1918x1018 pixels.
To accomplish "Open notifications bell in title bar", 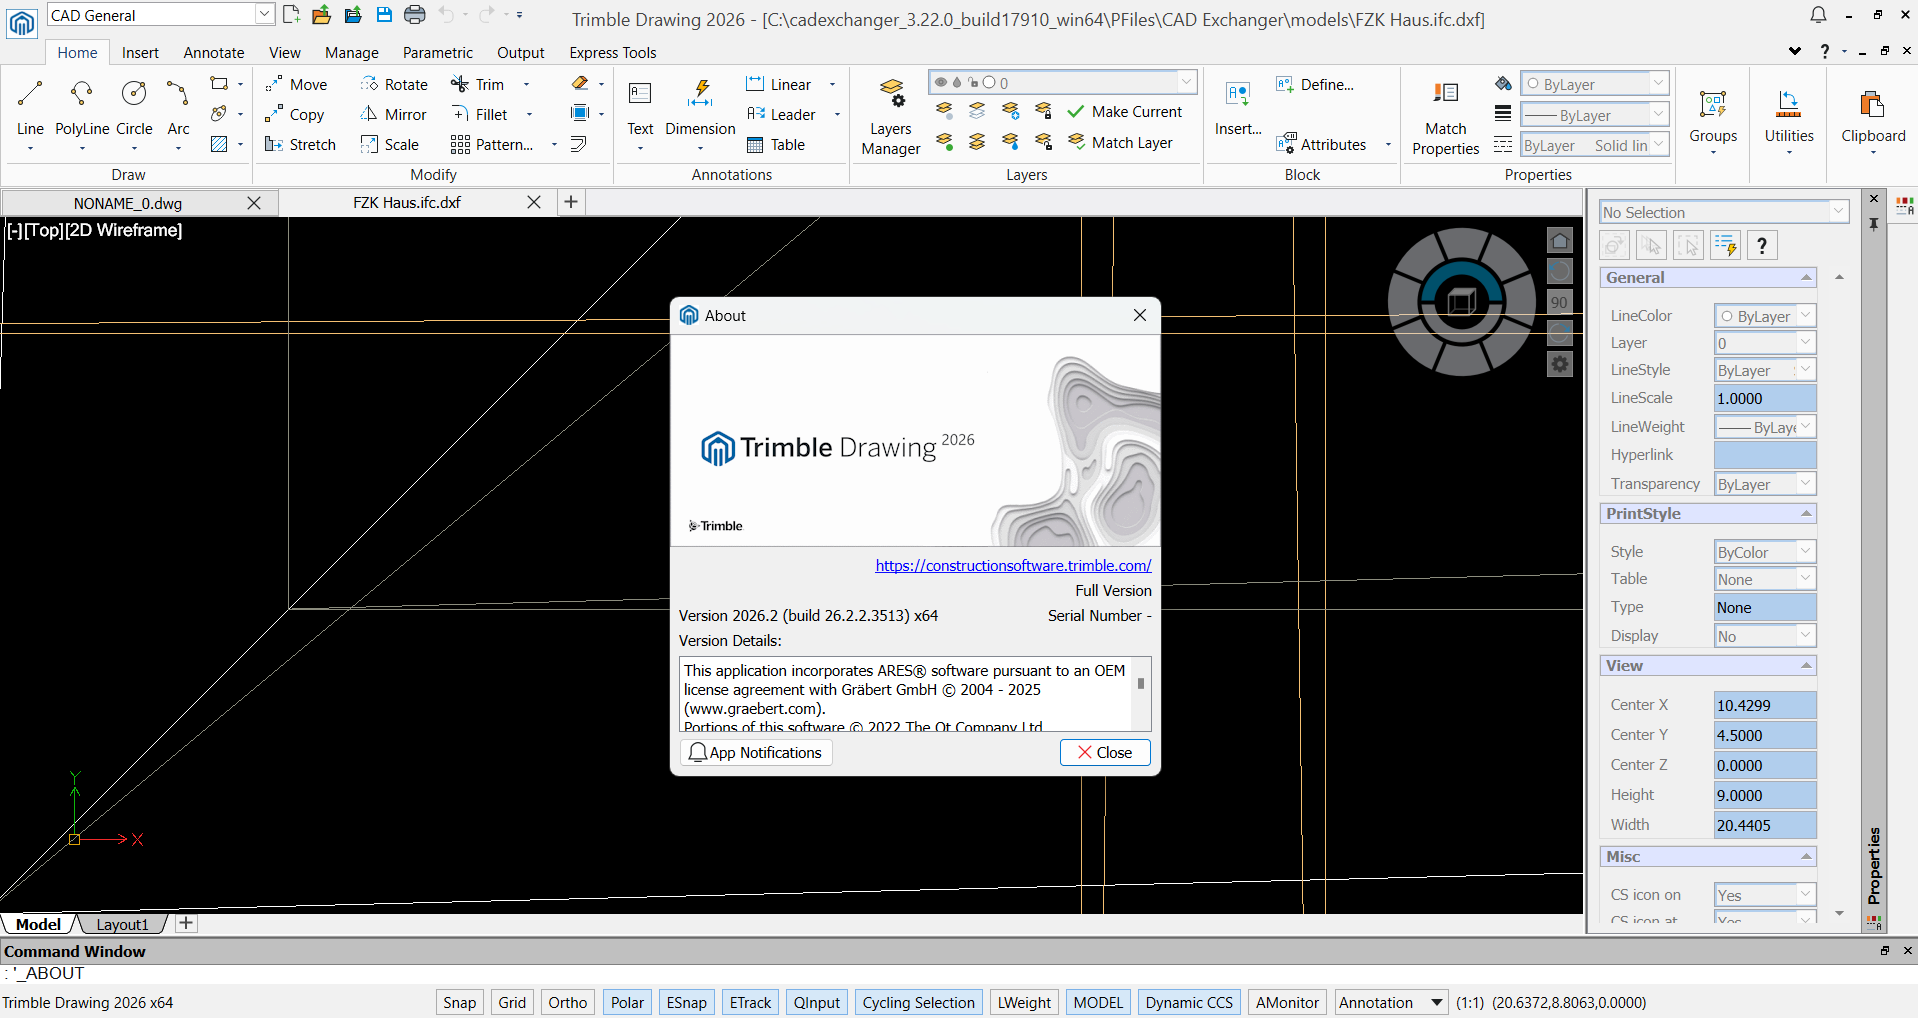I will [1819, 15].
